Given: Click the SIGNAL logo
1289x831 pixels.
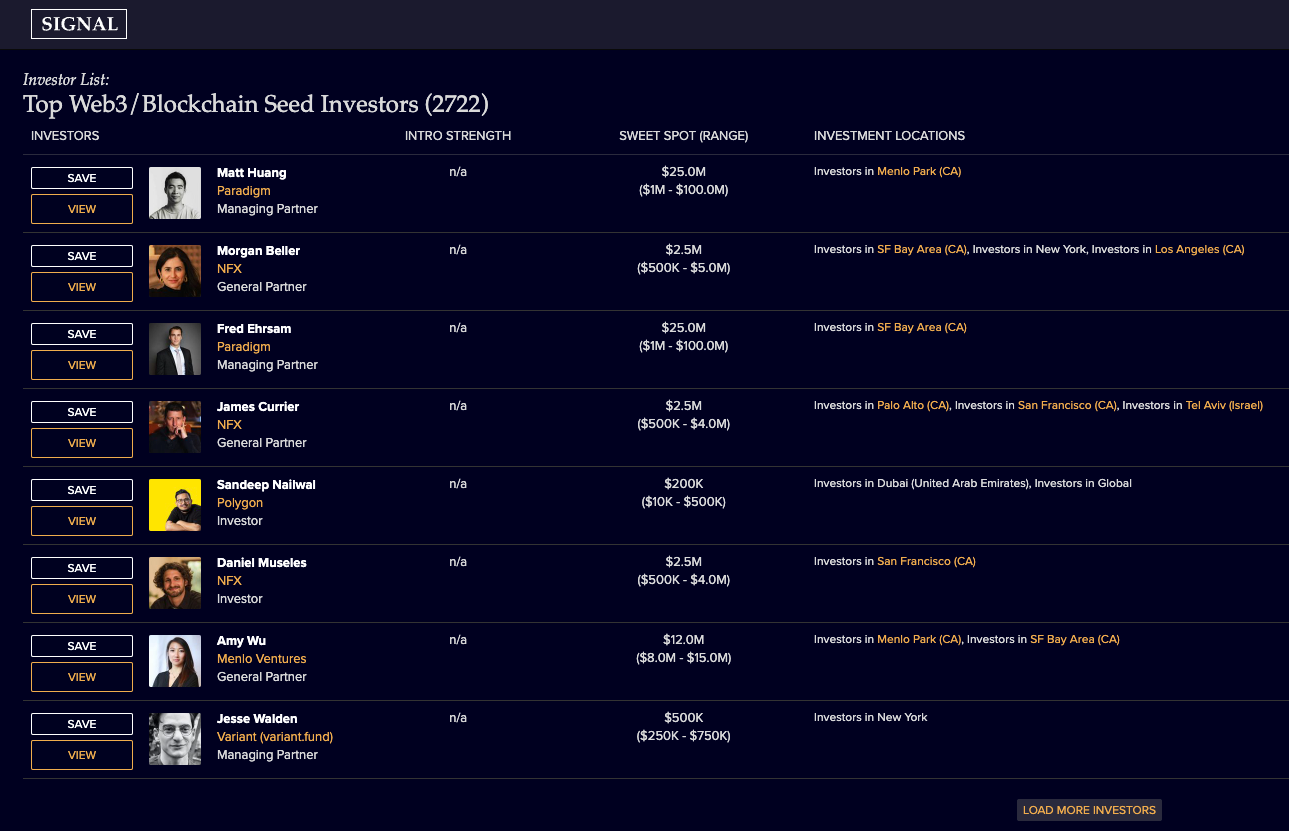Looking at the screenshot, I should [x=79, y=24].
